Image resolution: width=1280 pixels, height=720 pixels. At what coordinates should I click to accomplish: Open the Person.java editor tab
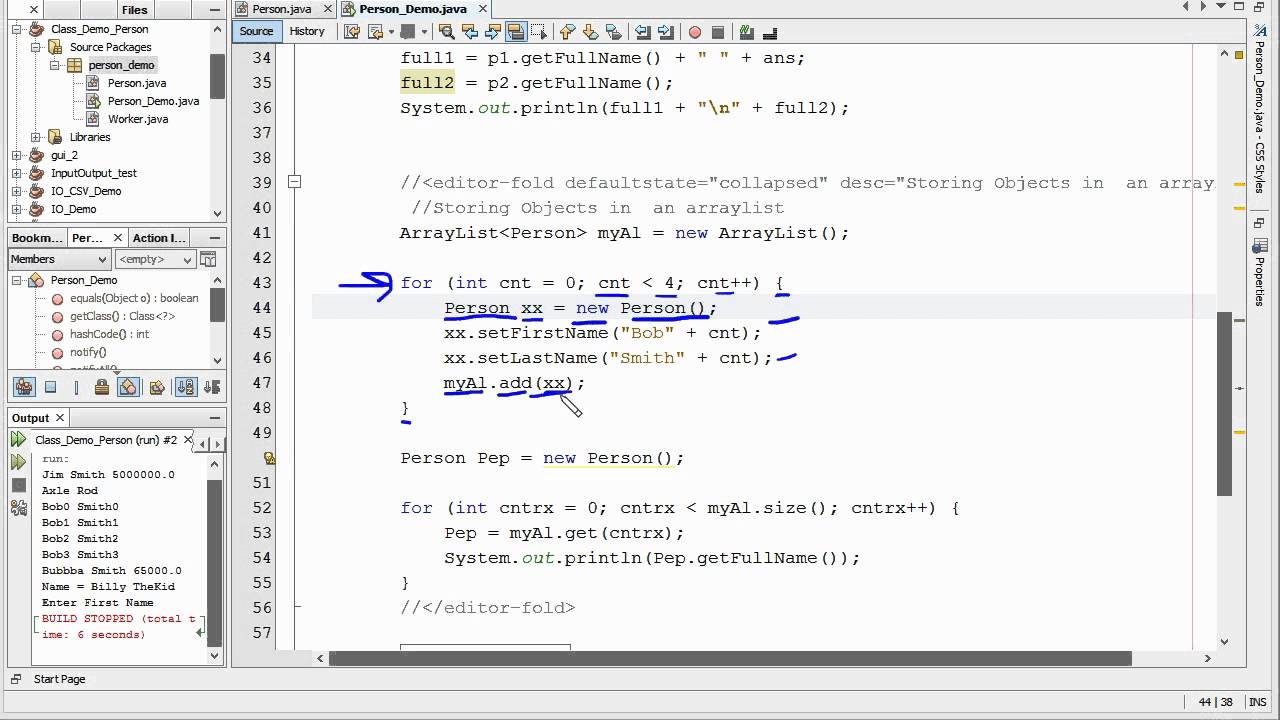(282, 9)
